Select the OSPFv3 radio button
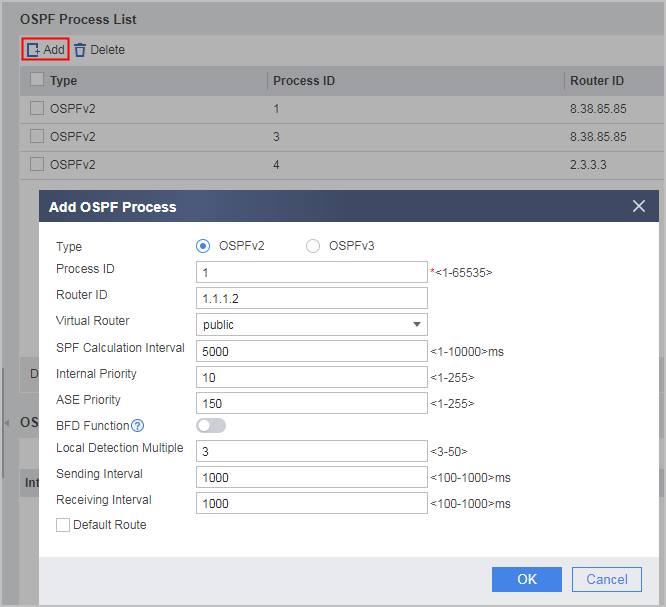666x607 pixels. [x=313, y=246]
